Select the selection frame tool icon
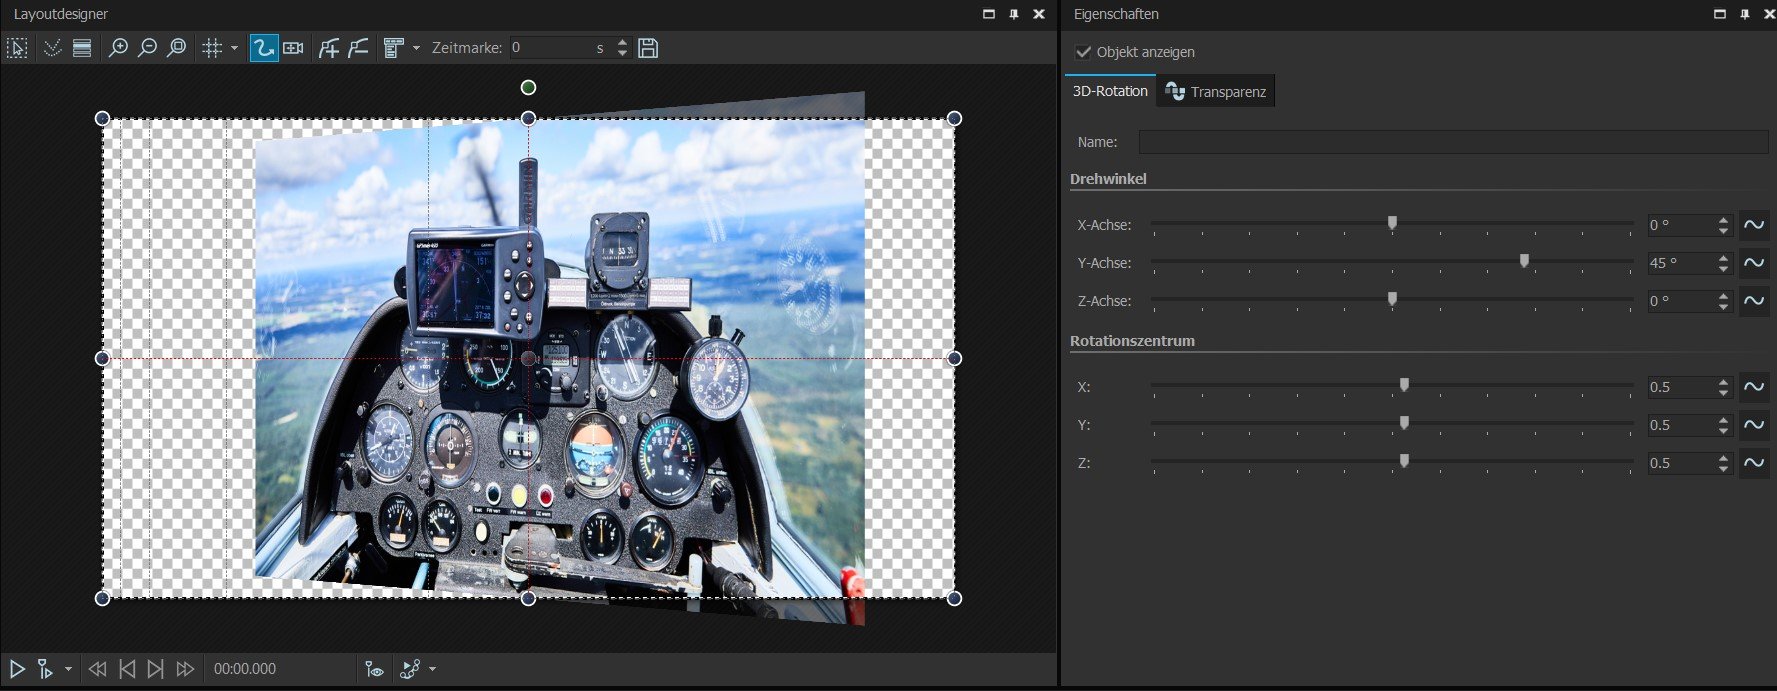The width and height of the screenshot is (1777, 691). (17, 48)
